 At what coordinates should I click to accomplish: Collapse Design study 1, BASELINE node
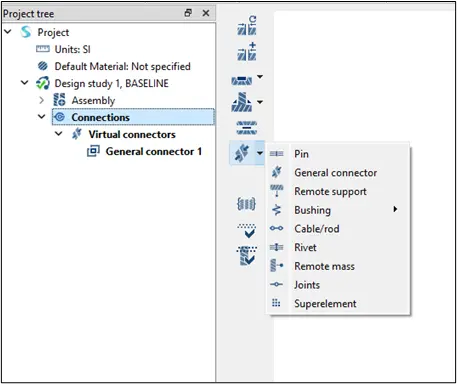pos(25,82)
